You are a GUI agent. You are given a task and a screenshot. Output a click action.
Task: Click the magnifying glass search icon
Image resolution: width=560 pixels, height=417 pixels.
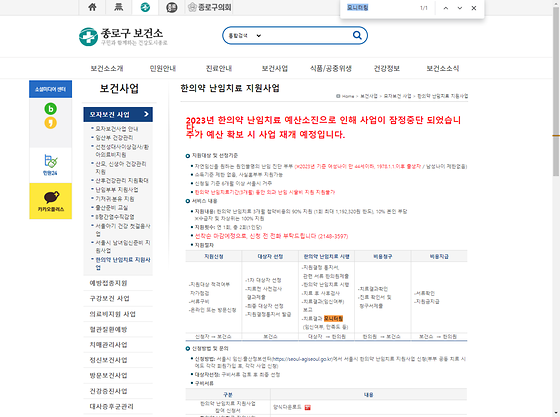(x=357, y=35)
